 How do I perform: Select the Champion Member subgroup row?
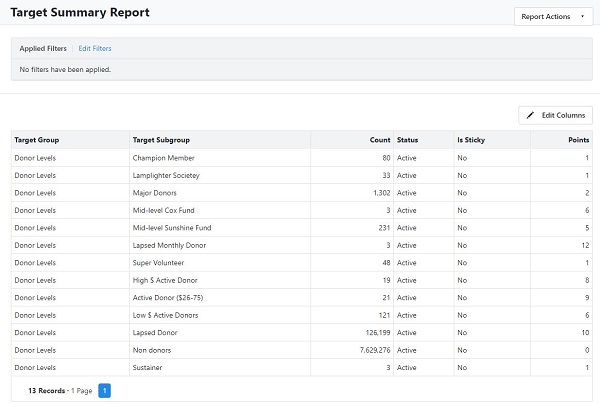[302, 158]
